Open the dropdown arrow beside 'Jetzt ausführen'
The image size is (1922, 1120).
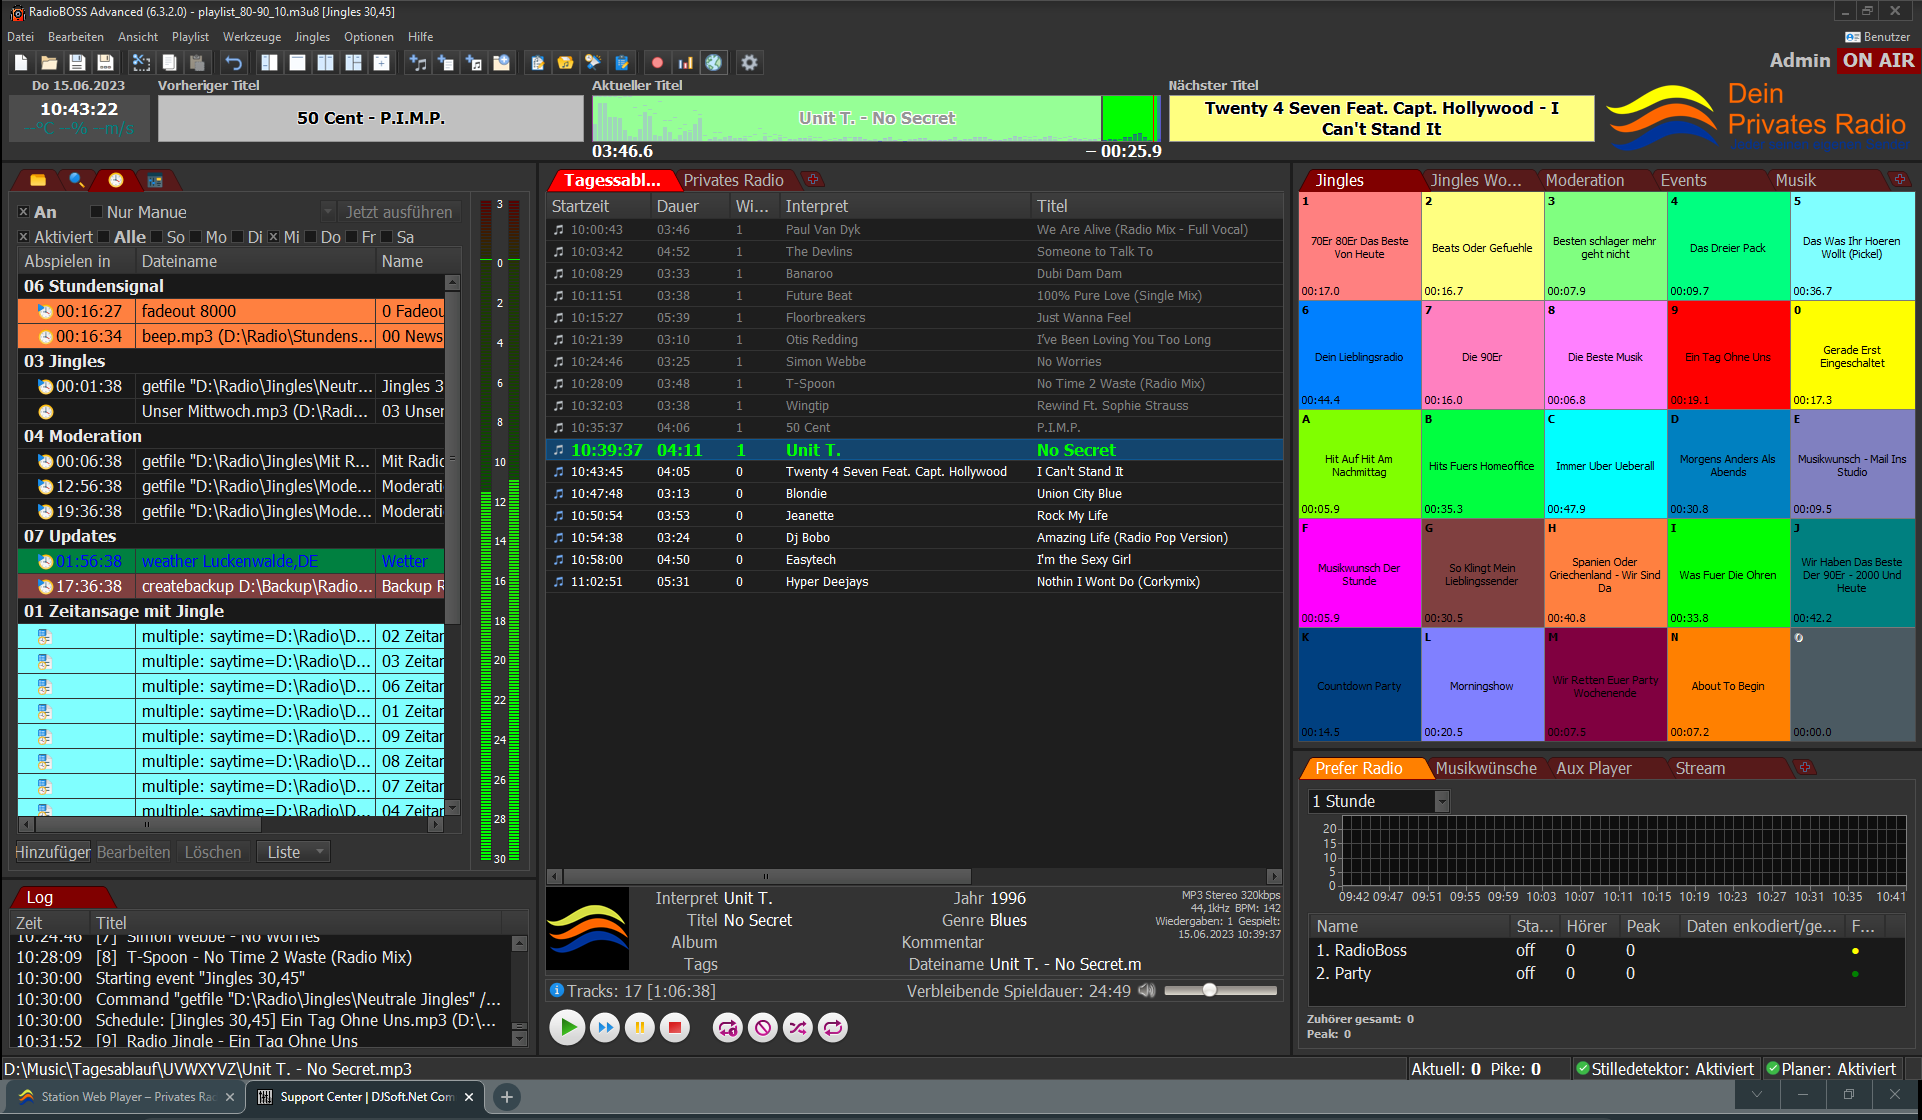tap(328, 212)
